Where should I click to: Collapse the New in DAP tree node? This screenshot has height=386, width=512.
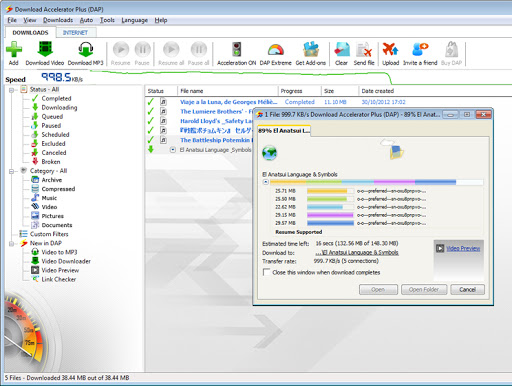[x=12, y=244]
